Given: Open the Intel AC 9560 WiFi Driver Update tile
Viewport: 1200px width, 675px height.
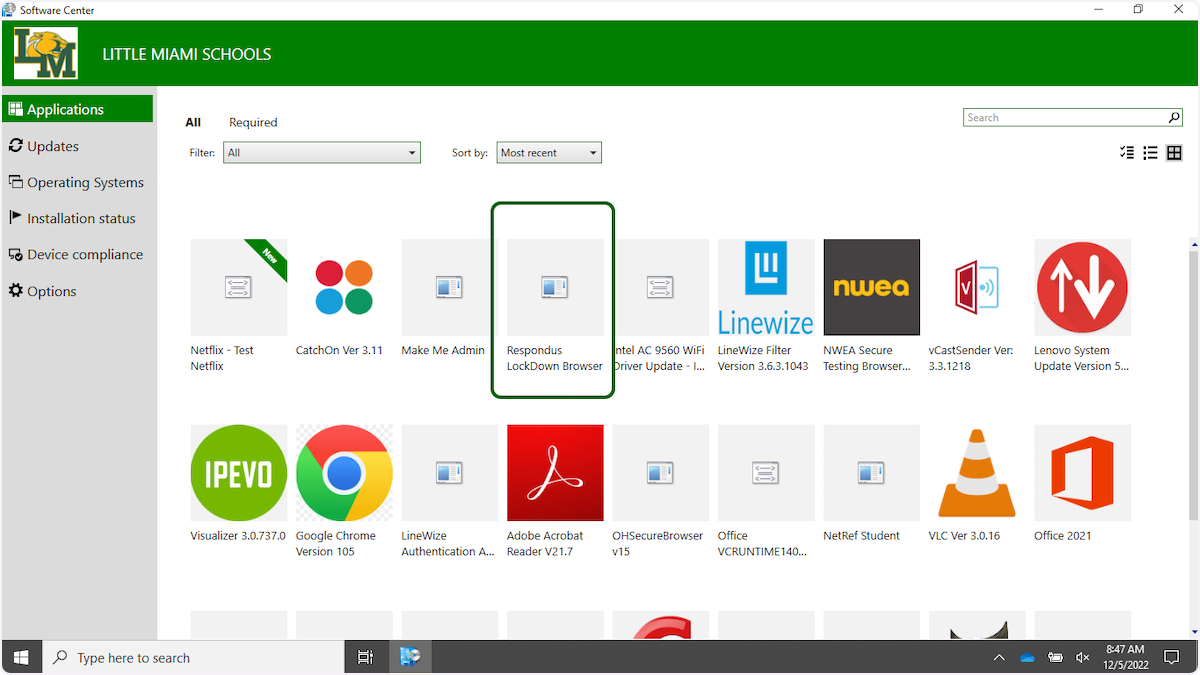Looking at the screenshot, I should 661,288.
